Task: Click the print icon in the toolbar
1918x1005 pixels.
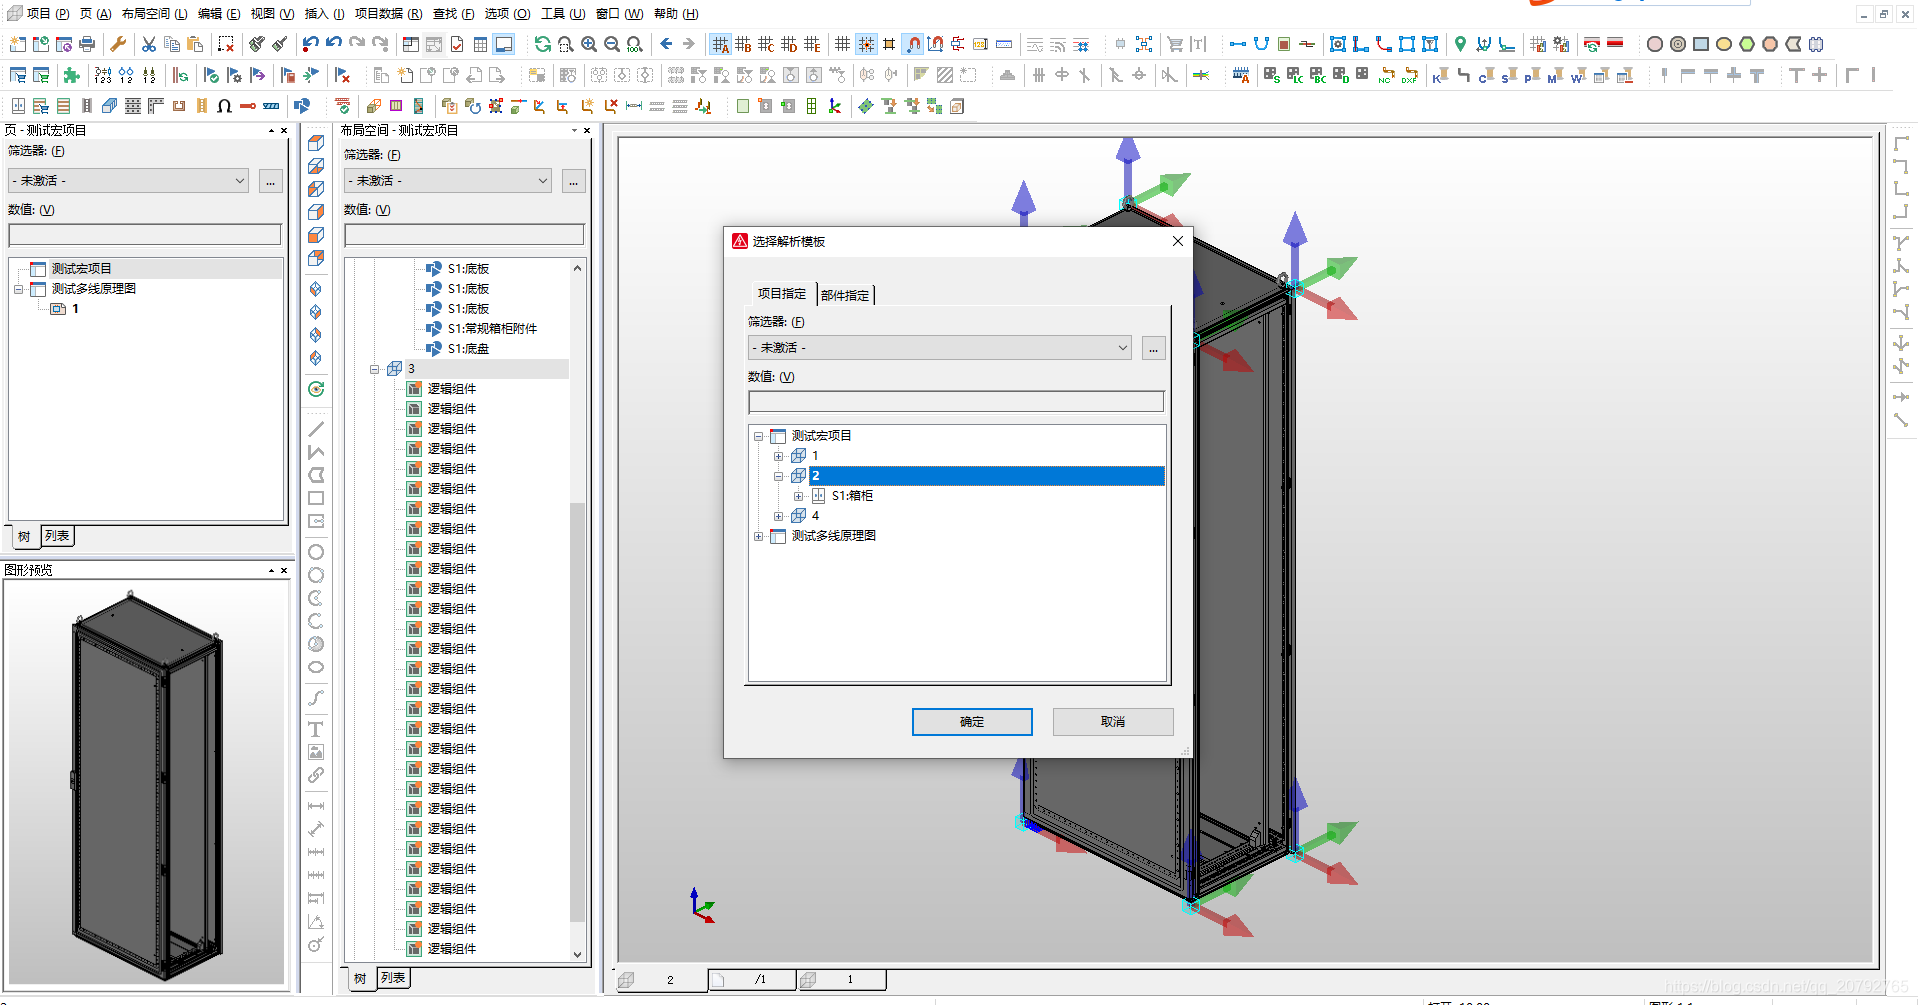Action: [87, 44]
